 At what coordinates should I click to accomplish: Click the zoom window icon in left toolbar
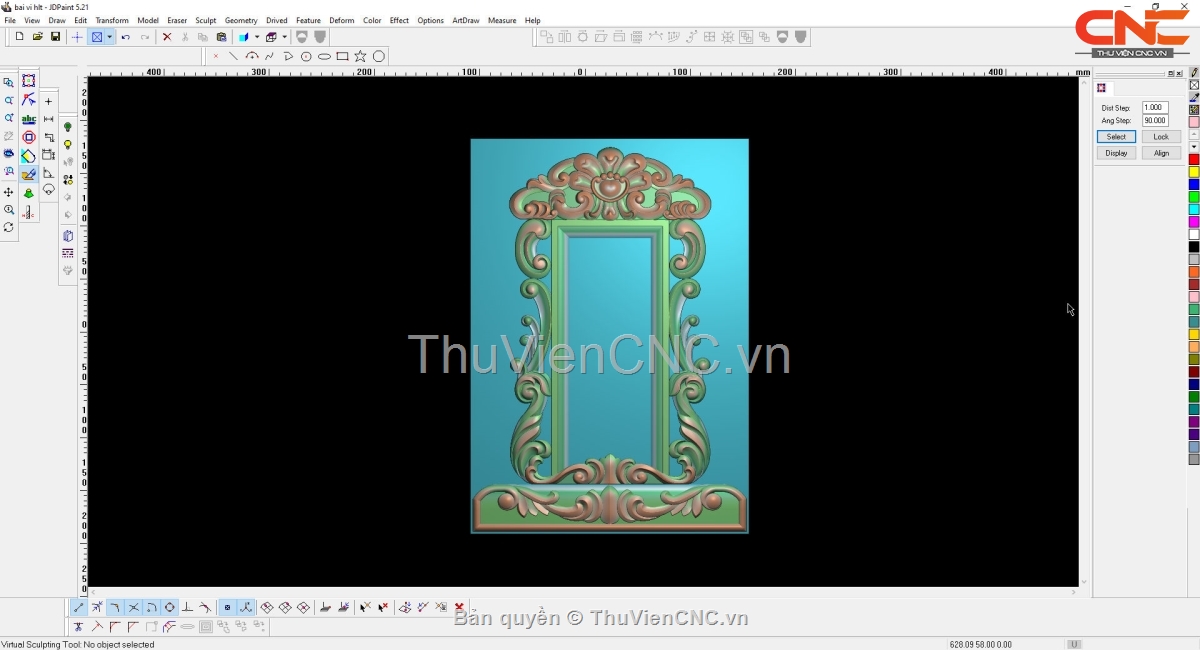[x=9, y=83]
